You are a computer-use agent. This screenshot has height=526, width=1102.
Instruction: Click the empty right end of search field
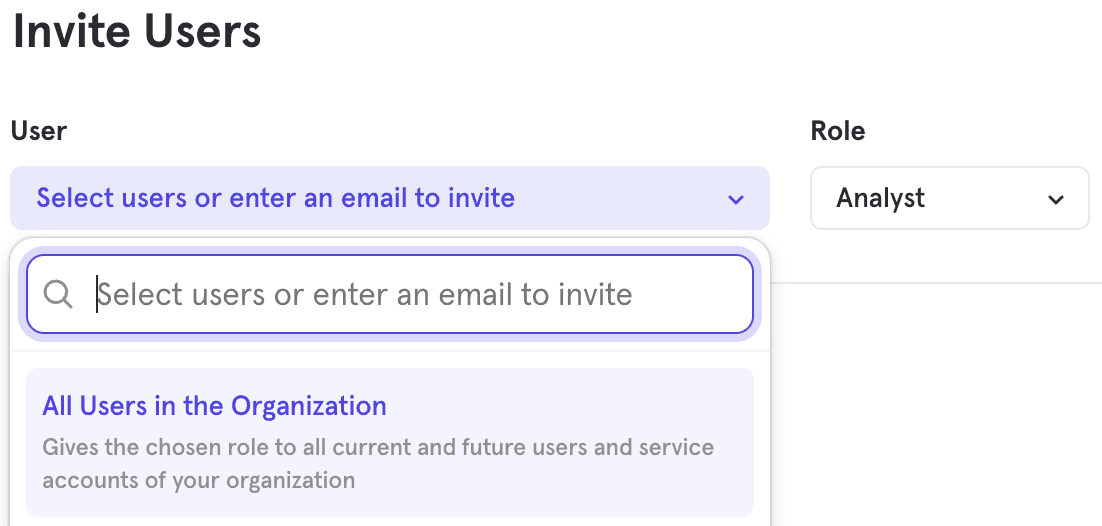700,294
